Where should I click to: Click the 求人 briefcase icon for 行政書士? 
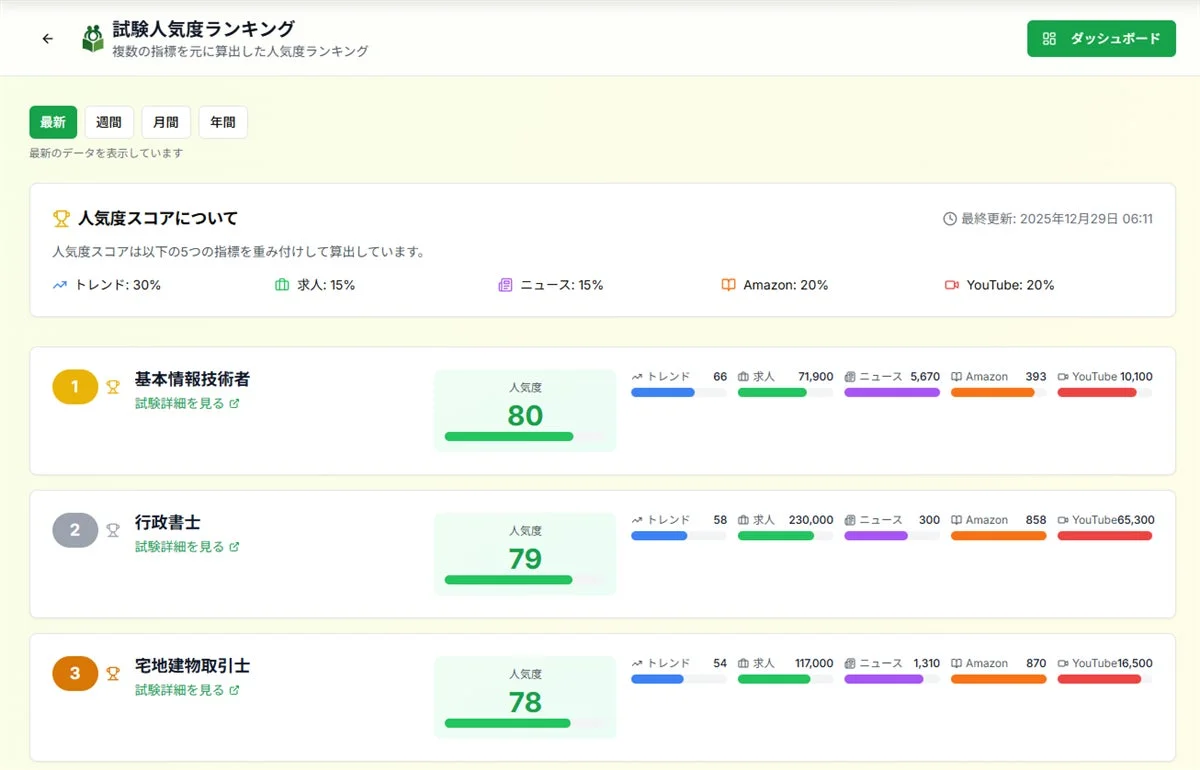742,520
